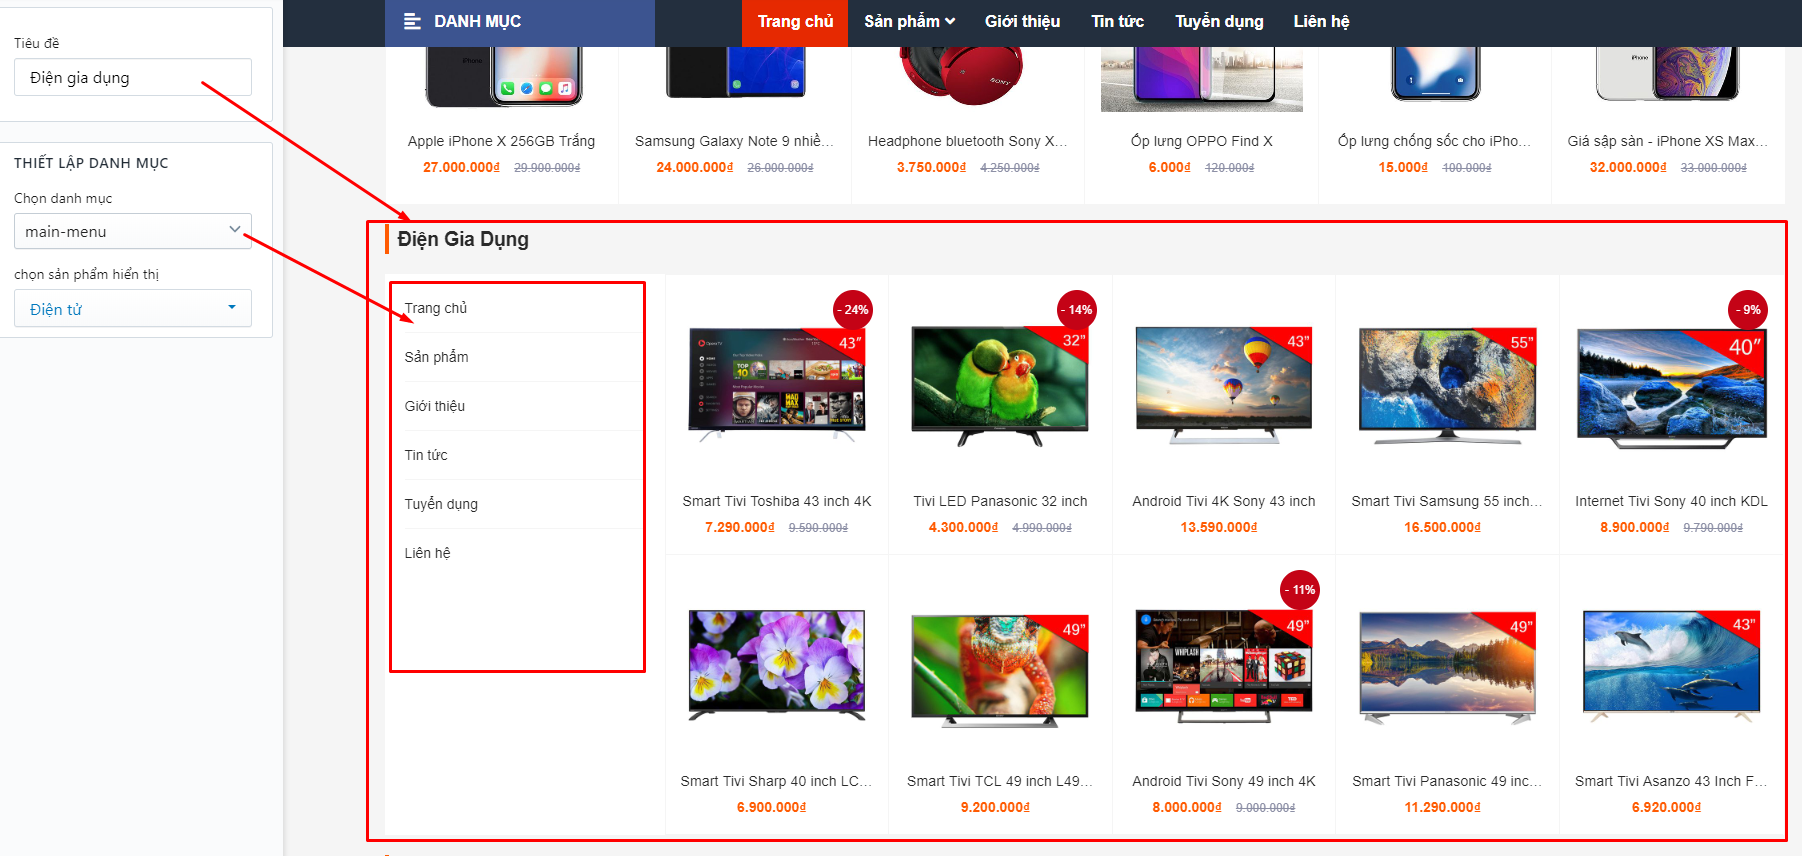Open the OPPO Find X case image
The width and height of the screenshot is (1802, 856).
click(1201, 79)
